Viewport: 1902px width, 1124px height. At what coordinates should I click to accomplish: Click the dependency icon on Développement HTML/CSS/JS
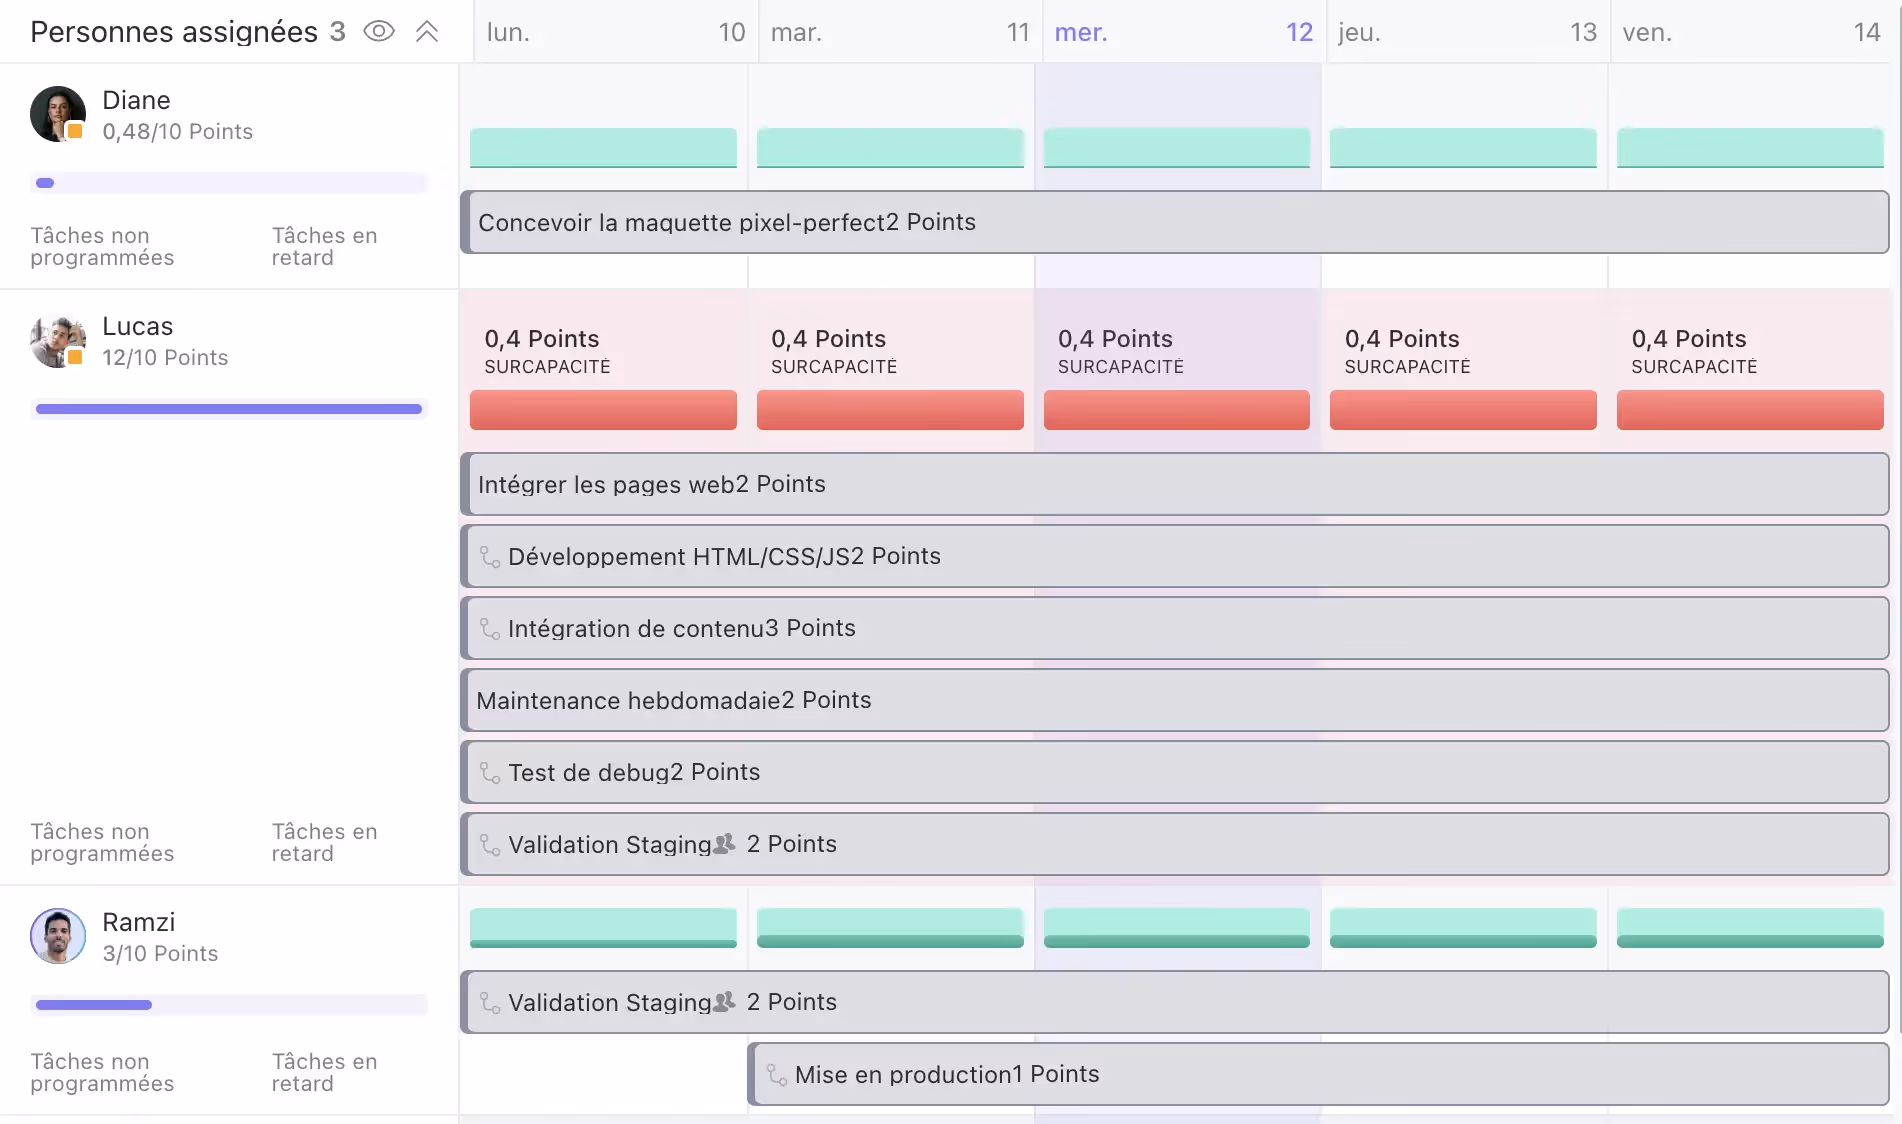pyautogui.click(x=489, y=557)
